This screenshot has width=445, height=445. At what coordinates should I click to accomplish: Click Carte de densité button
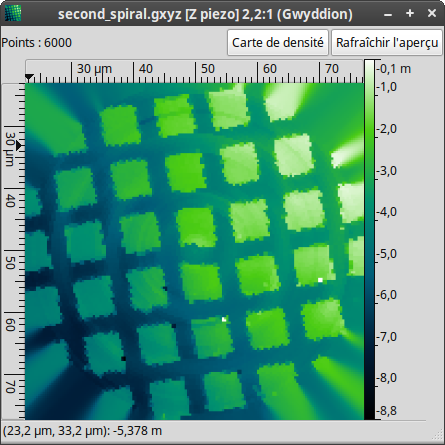point(278,43)
